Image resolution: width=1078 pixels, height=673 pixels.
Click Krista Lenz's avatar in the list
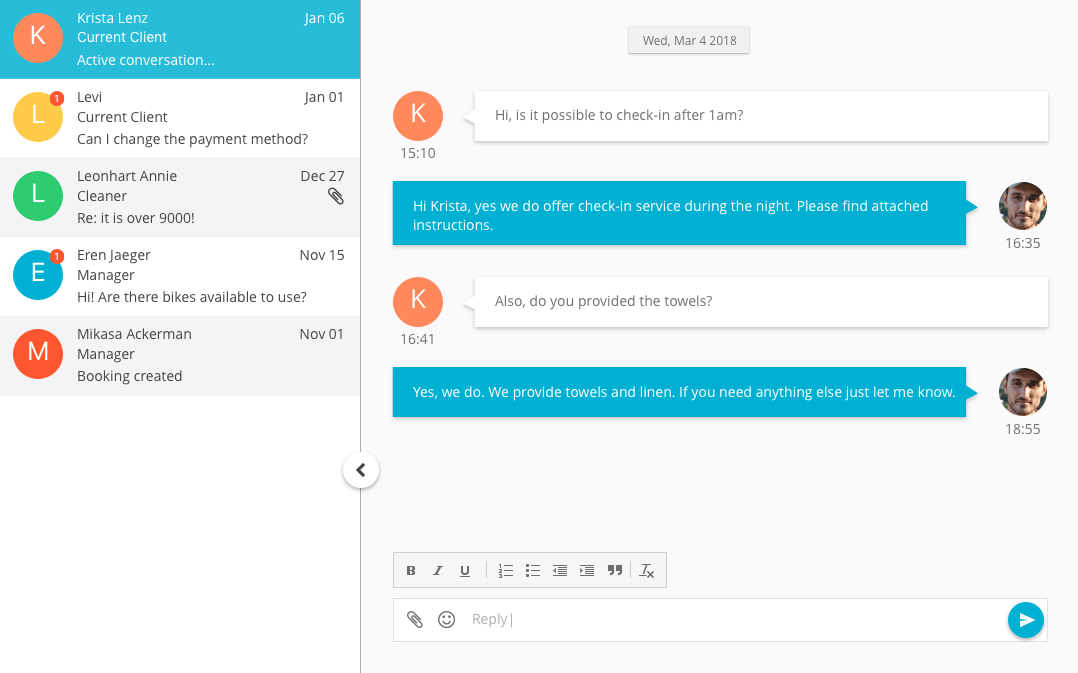tap(38, 38)
